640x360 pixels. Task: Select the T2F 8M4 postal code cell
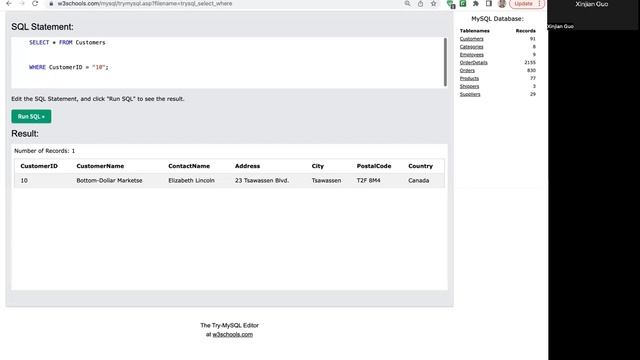369,180
